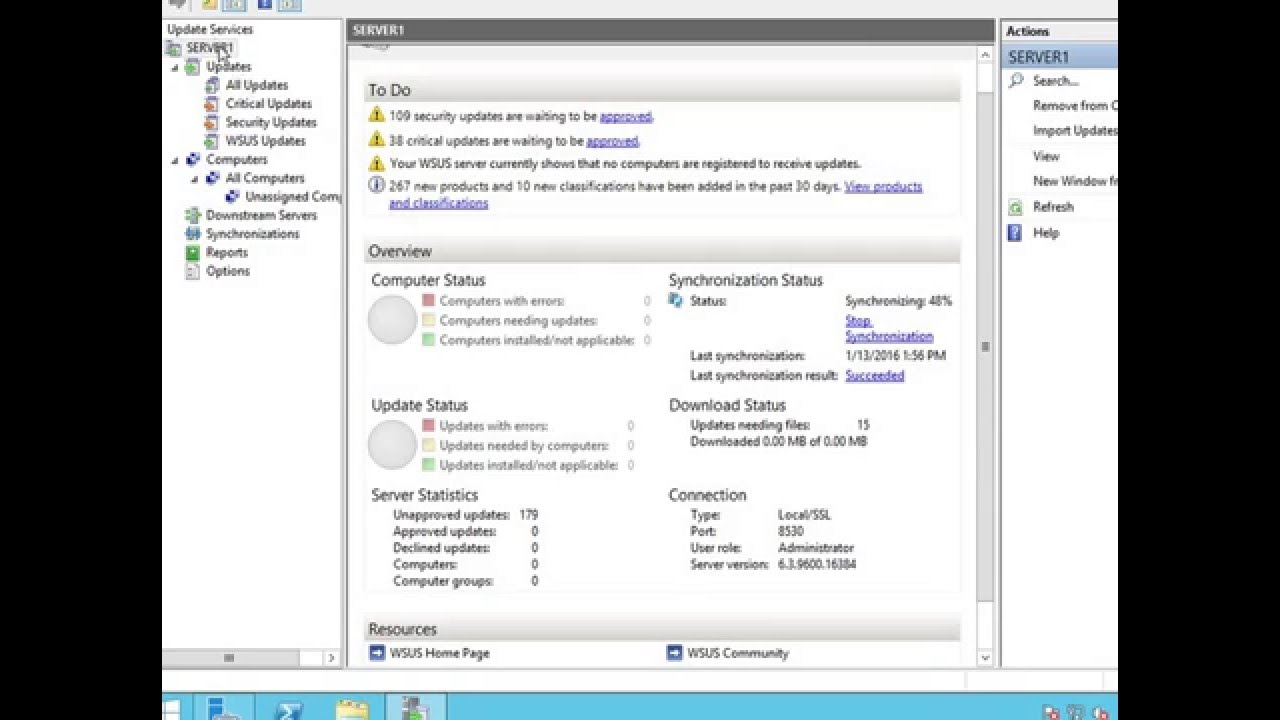Collapse the Updates tree node
The width and height of the screenshot is (1280, 720).
point(175,68)
